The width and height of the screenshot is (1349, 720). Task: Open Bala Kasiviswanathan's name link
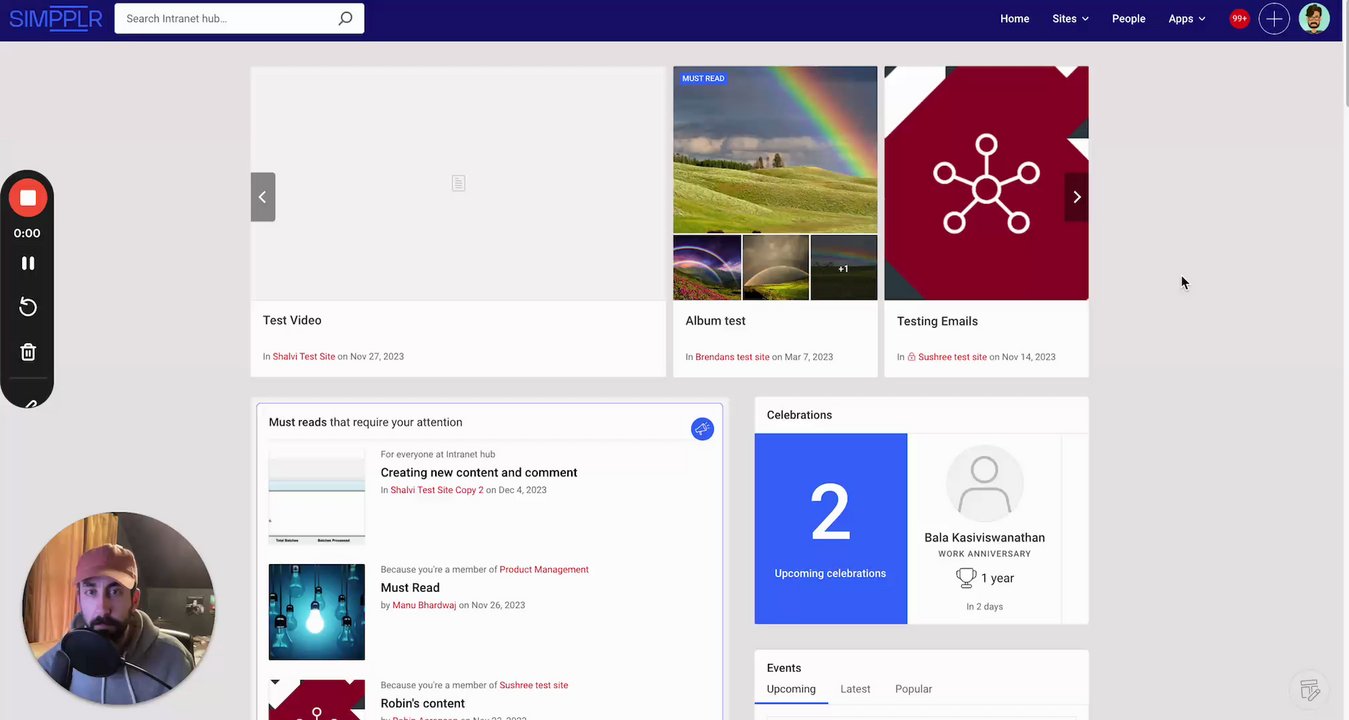(984, 538)
